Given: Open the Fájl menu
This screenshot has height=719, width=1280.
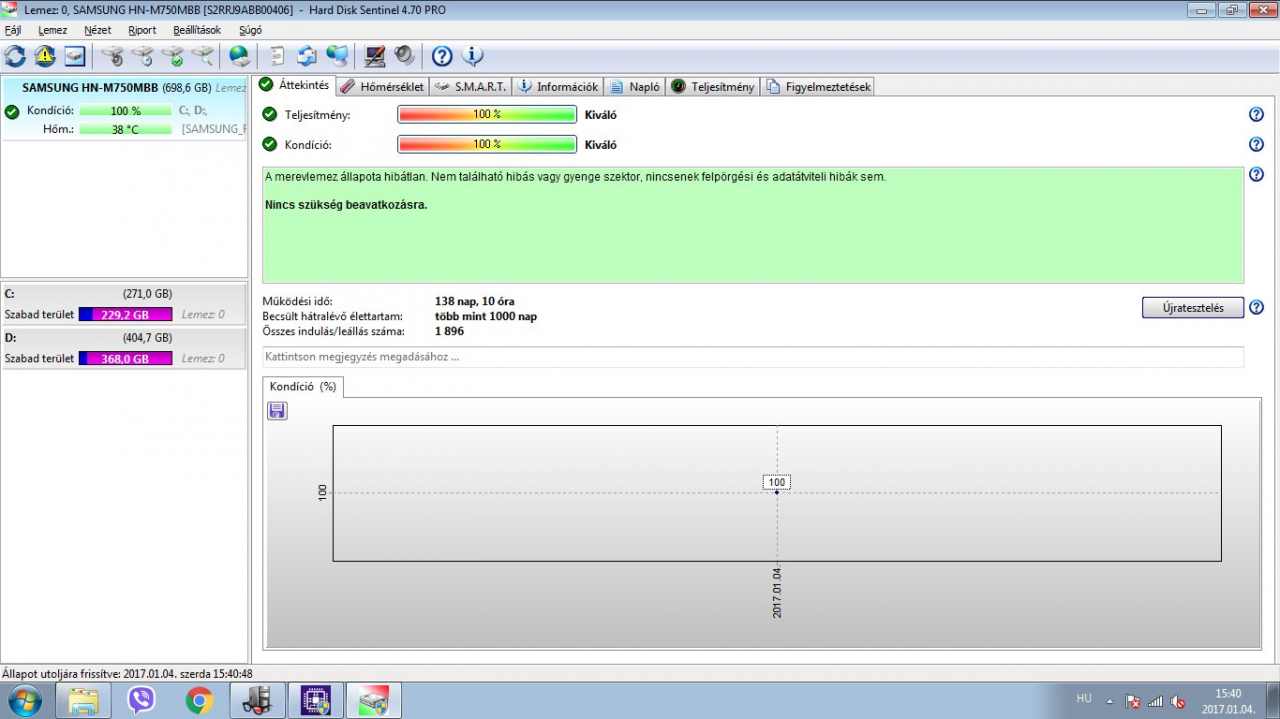Looking at the screenshot, I should point(13,30).
